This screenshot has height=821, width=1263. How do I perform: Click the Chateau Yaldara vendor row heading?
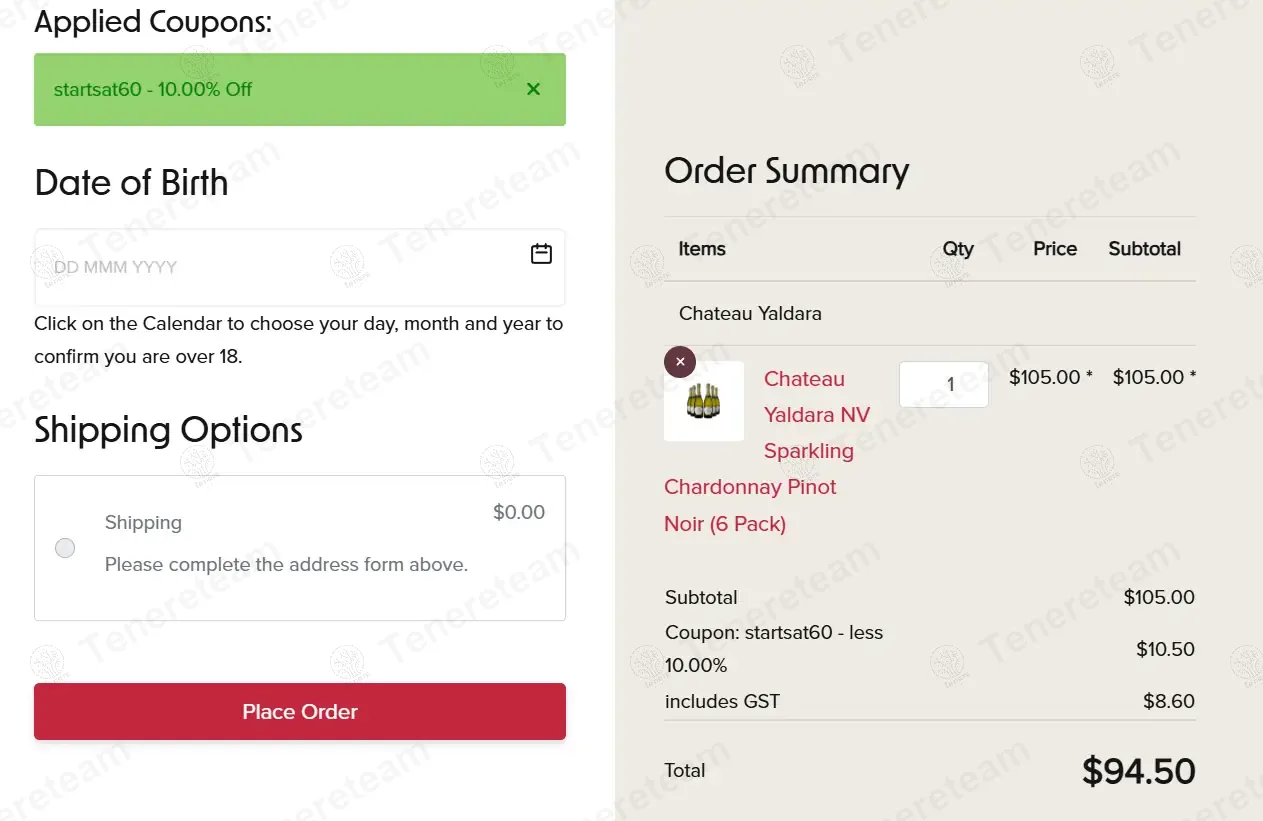(x=750, y=313)
